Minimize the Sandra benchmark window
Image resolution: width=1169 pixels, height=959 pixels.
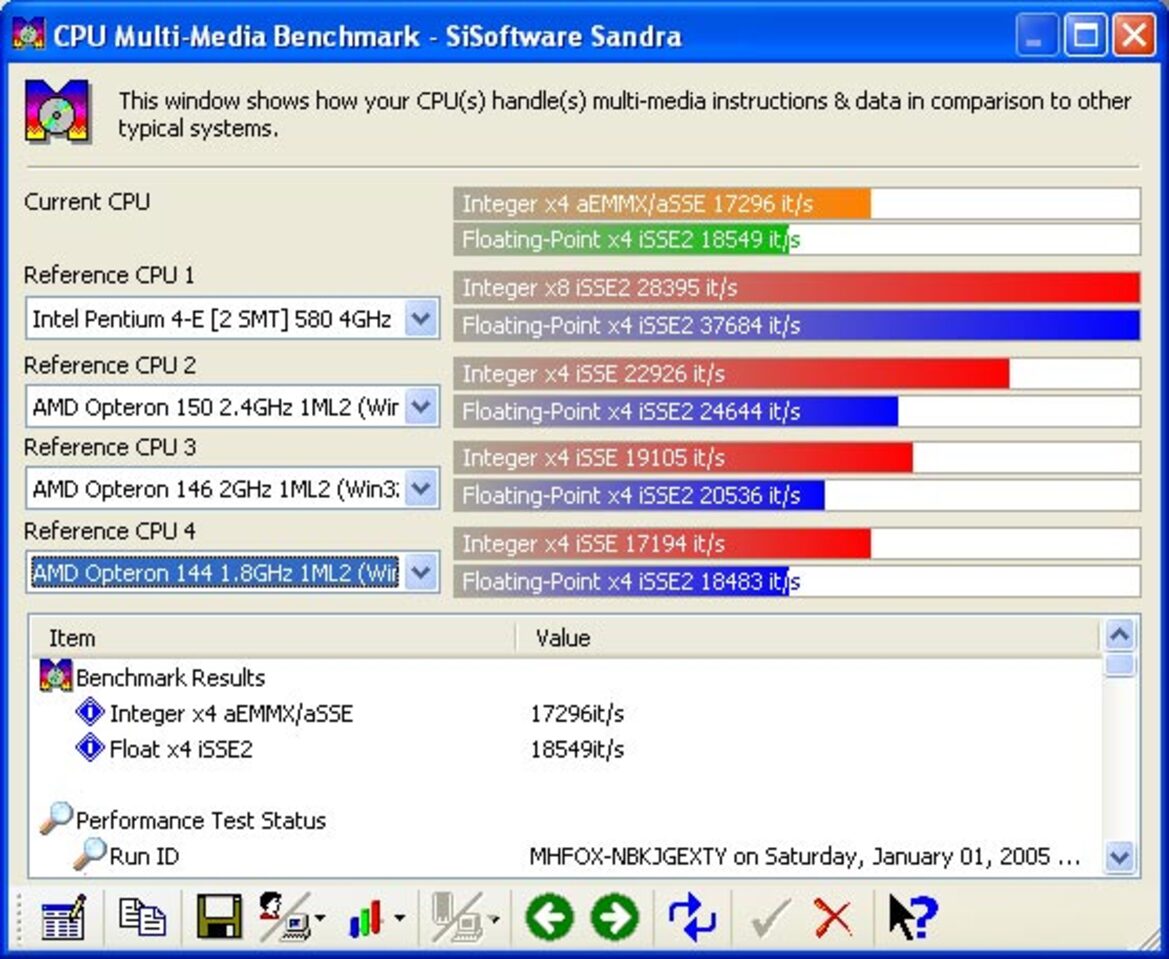point(1036,35)
